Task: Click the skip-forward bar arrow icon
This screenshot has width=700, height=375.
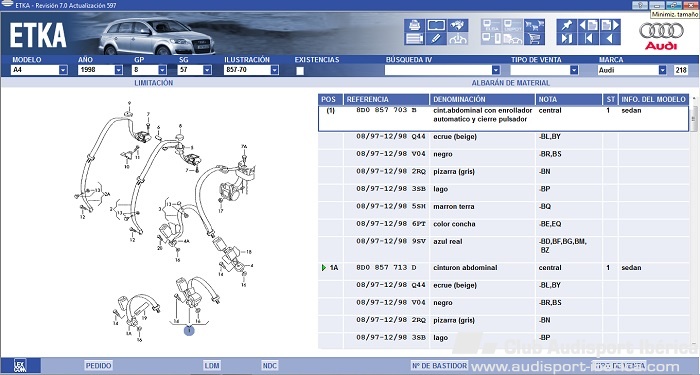Action: point(567,39)
